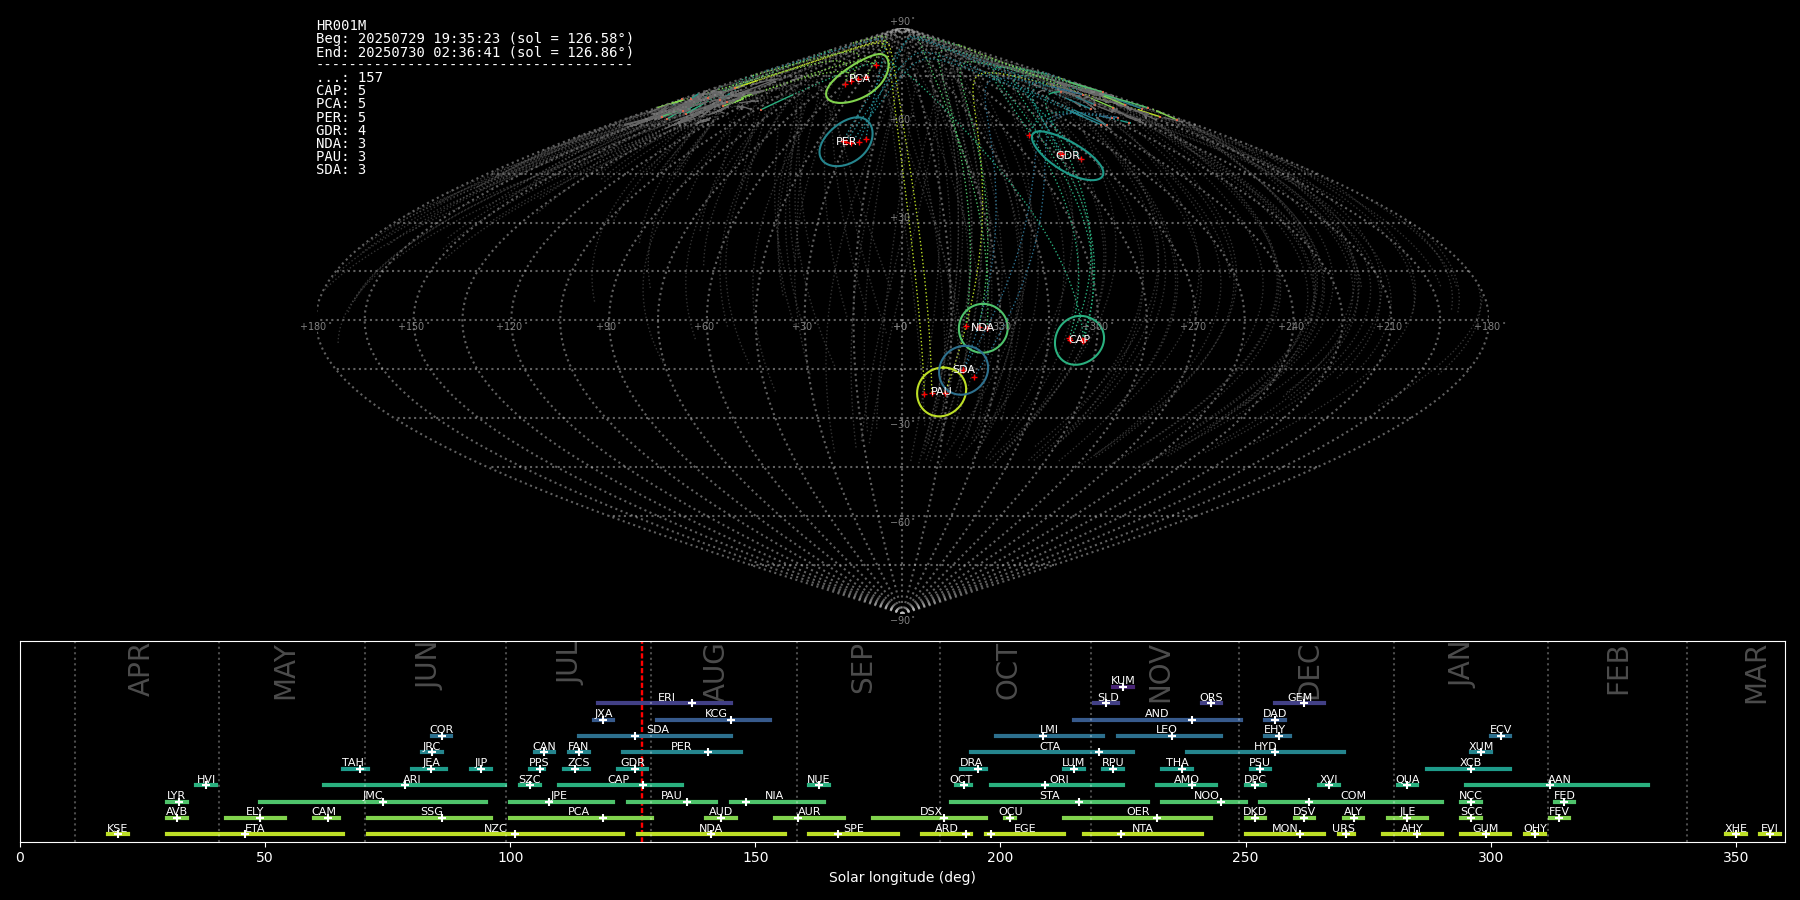Click the HVI shower label in the timeline
This screenshot has width=1800, height=900.
pyautogui.click(x=206, y=780)
